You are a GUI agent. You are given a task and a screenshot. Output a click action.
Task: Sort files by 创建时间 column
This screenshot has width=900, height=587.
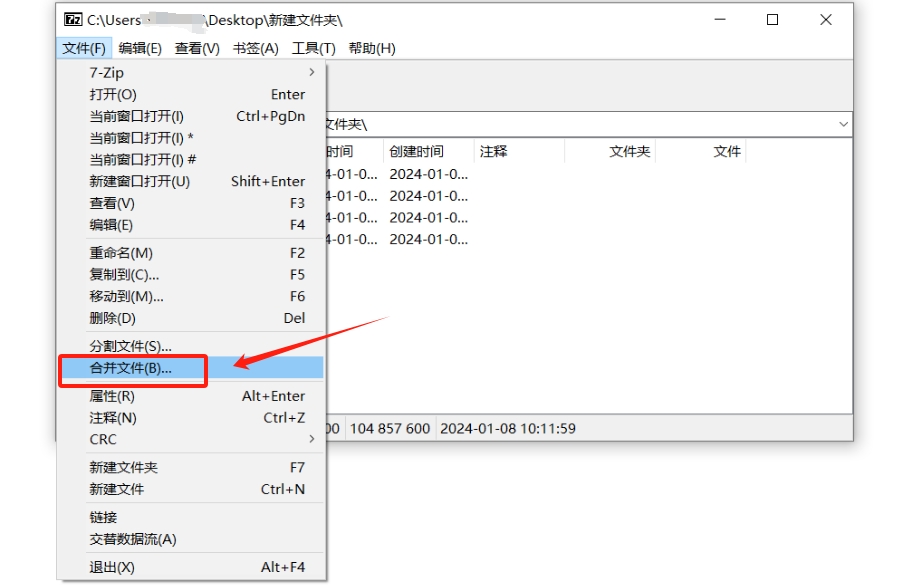[x=415, y=151]
